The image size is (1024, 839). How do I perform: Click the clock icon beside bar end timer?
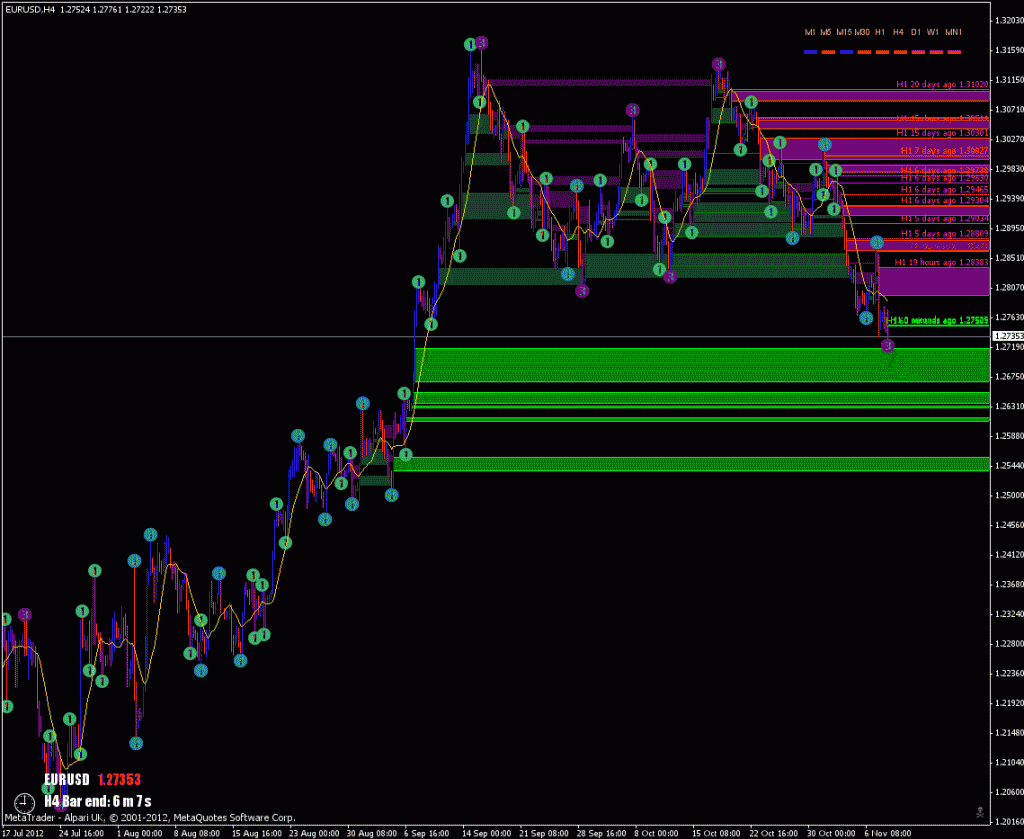tap(25, 801)
